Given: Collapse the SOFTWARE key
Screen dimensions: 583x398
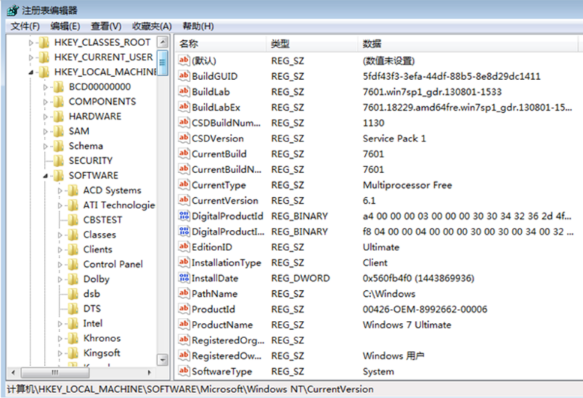Looking at the screenshot, I should [x=45, y=176].
